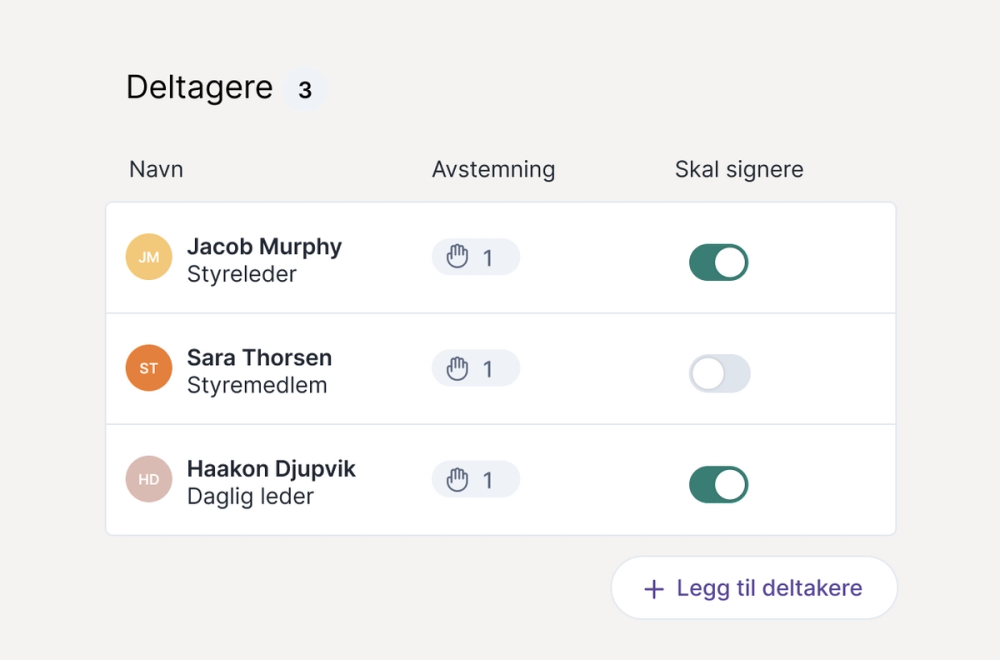Click Sara Thorsen's ST avatar

tap(149, 368)
